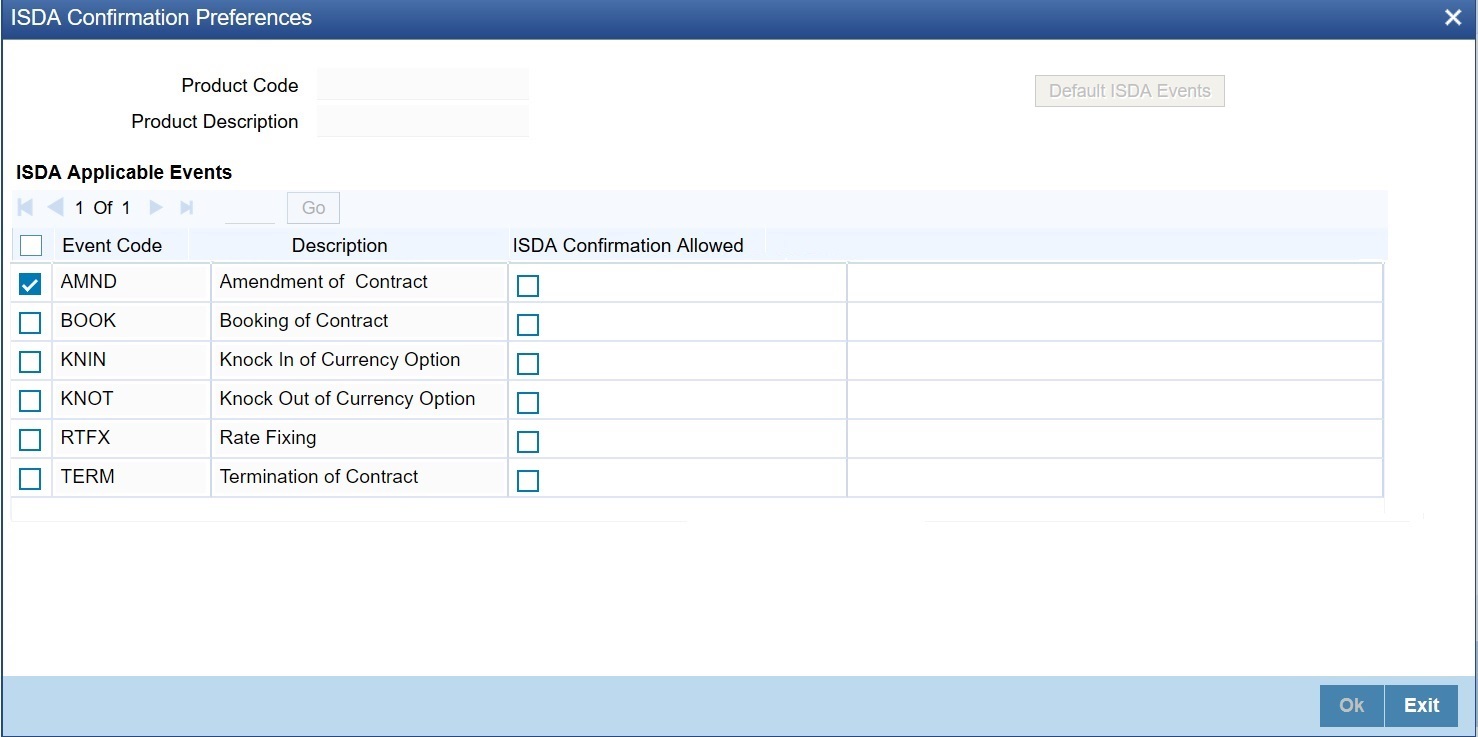Go to next page of events
Image resolution: width=1478 pixels, height=737 pixels.
click(x=156, y=208)
